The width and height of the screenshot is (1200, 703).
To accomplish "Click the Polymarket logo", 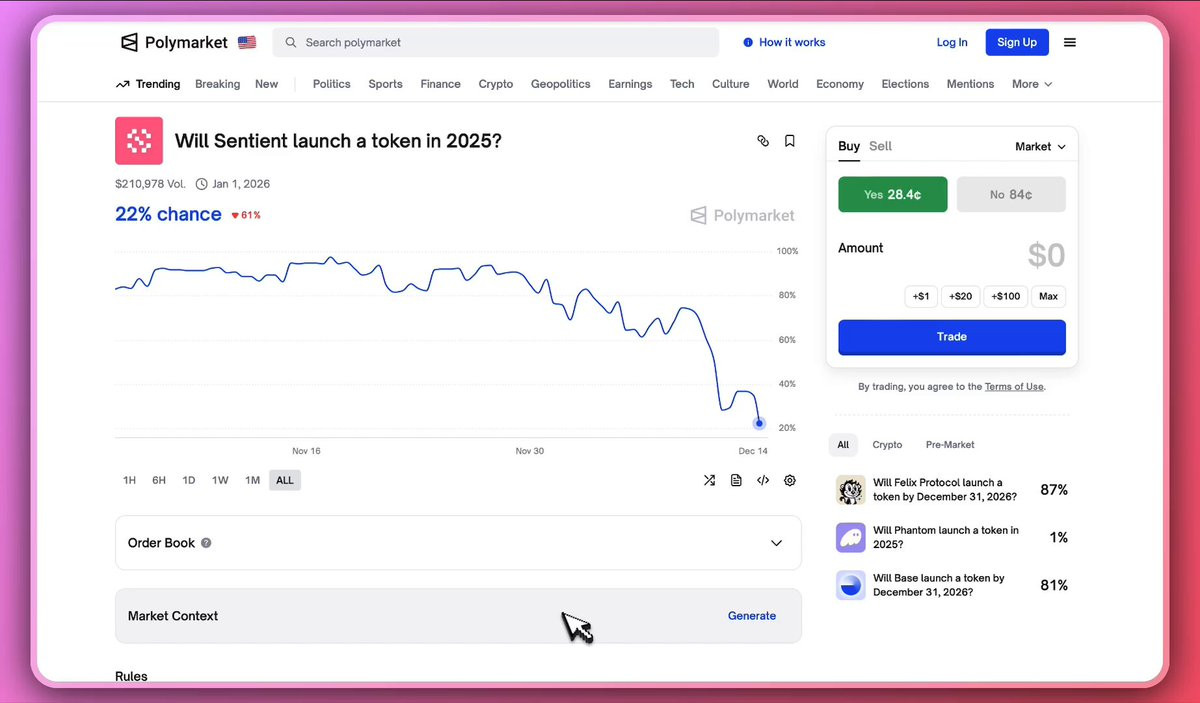I will click(174, 43).
